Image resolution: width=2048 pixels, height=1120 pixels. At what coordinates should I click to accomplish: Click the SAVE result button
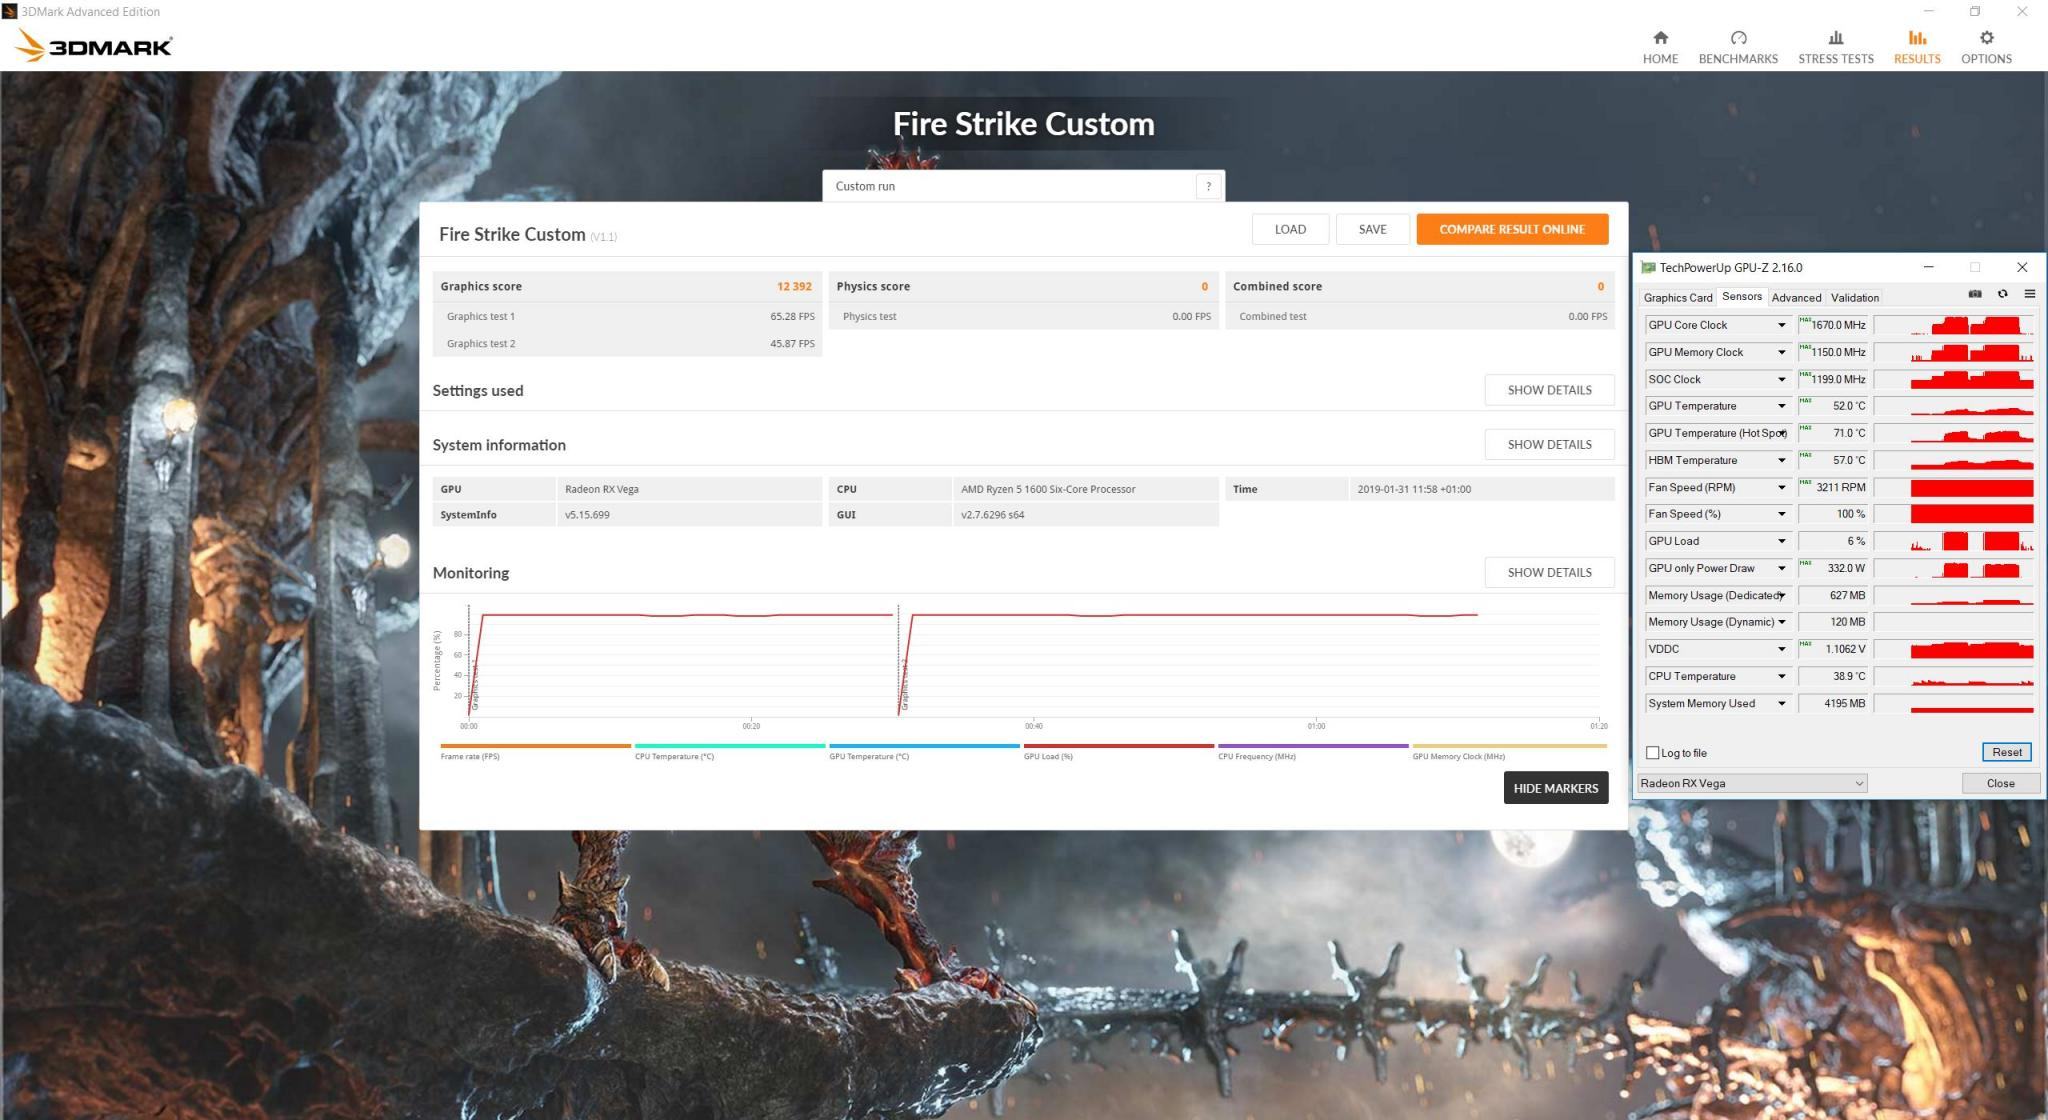(x=1372, y=229)
